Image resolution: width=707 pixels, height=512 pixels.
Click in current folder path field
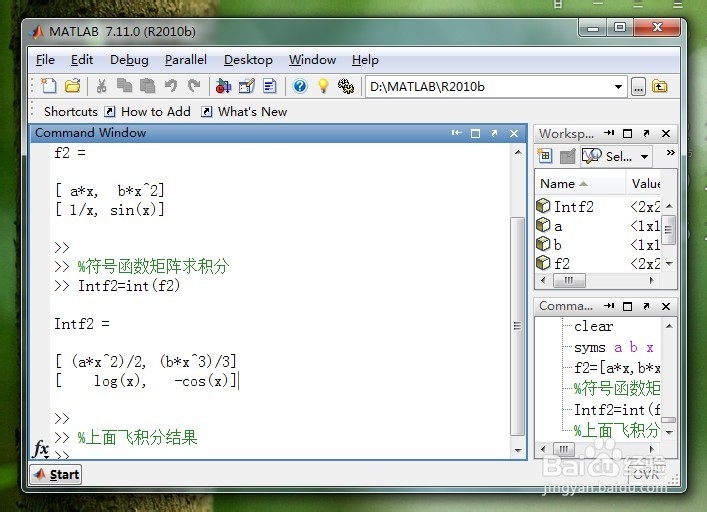[x=488, y=87]
